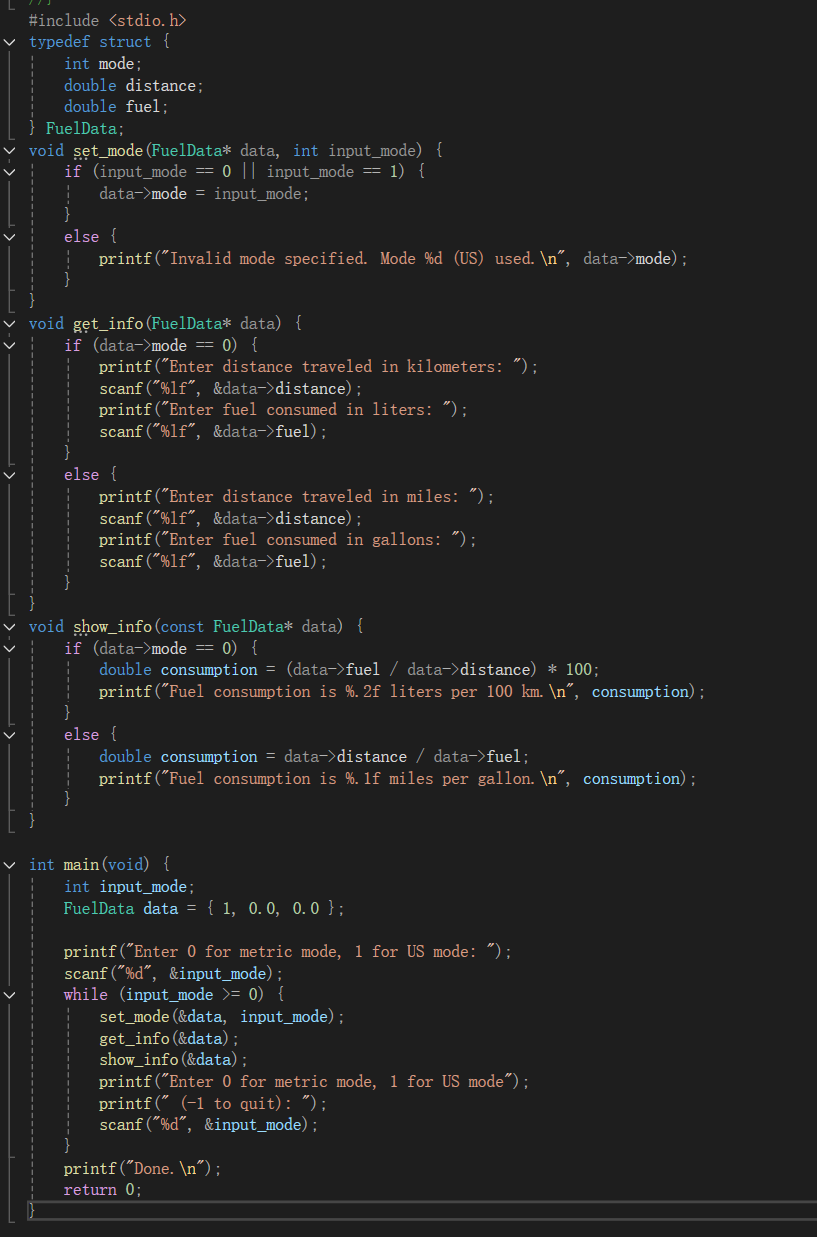The image size is (817, 1237).
Task: Fold the else block asking for miles
Action: click(9, 475)
